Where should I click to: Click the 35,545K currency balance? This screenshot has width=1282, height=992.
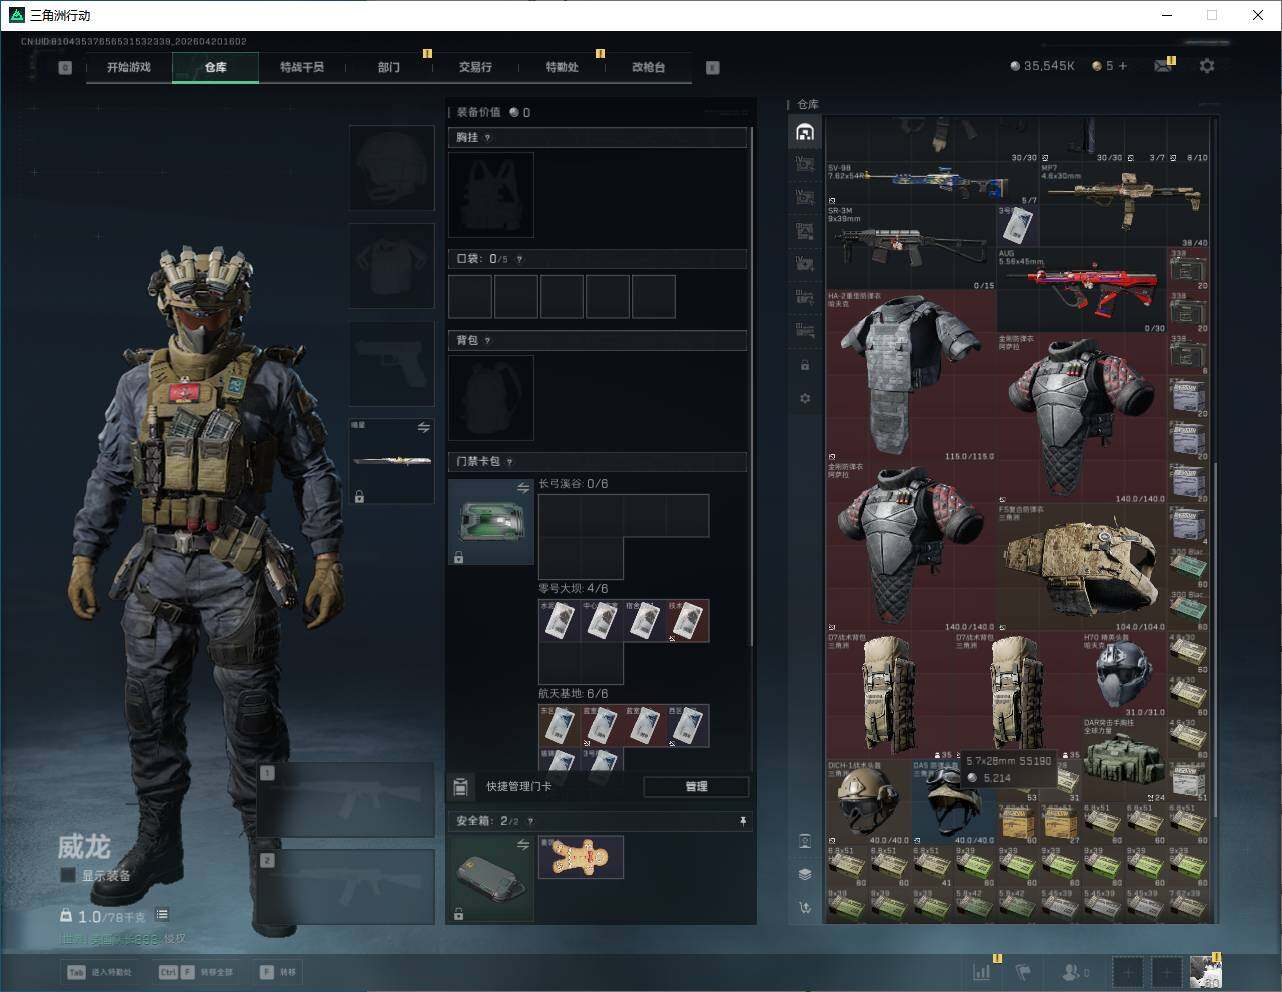point(1042,66)
